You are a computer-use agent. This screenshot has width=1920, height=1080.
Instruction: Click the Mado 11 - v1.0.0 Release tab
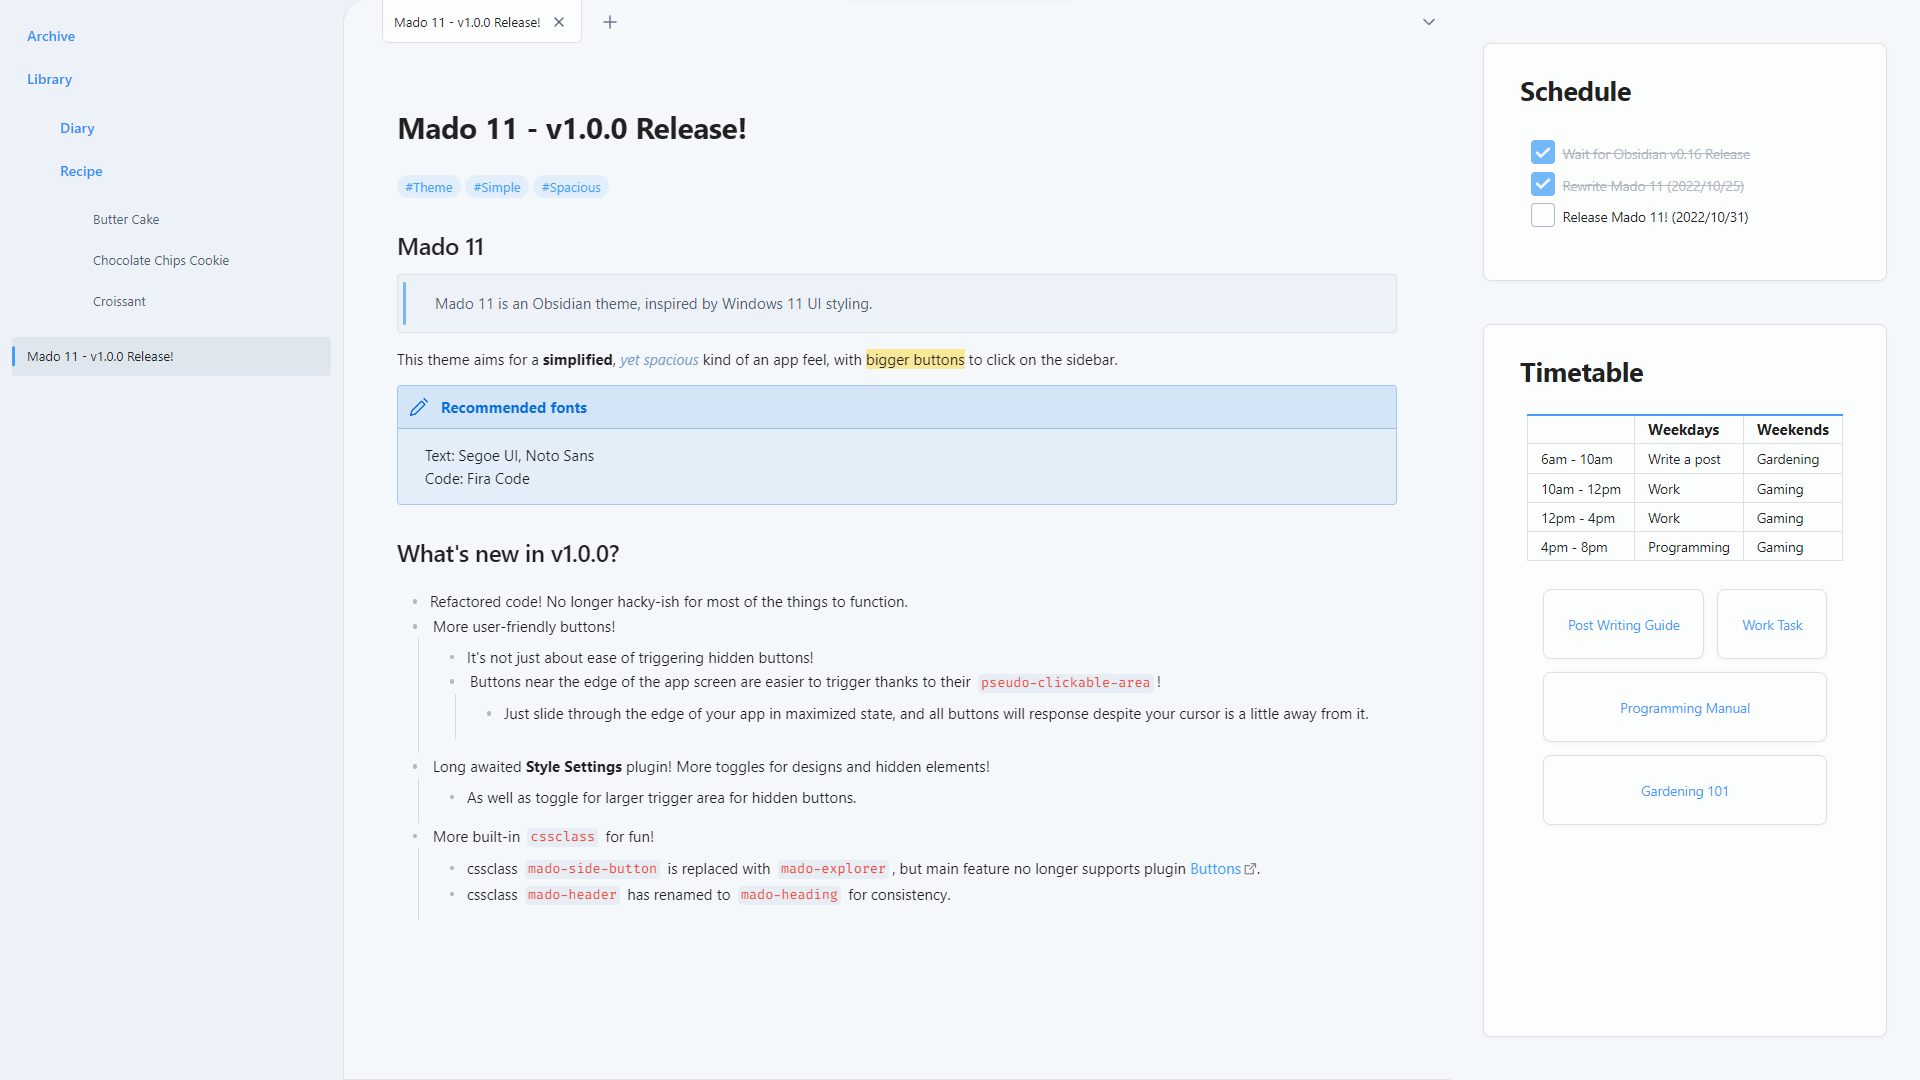[468, 22]
